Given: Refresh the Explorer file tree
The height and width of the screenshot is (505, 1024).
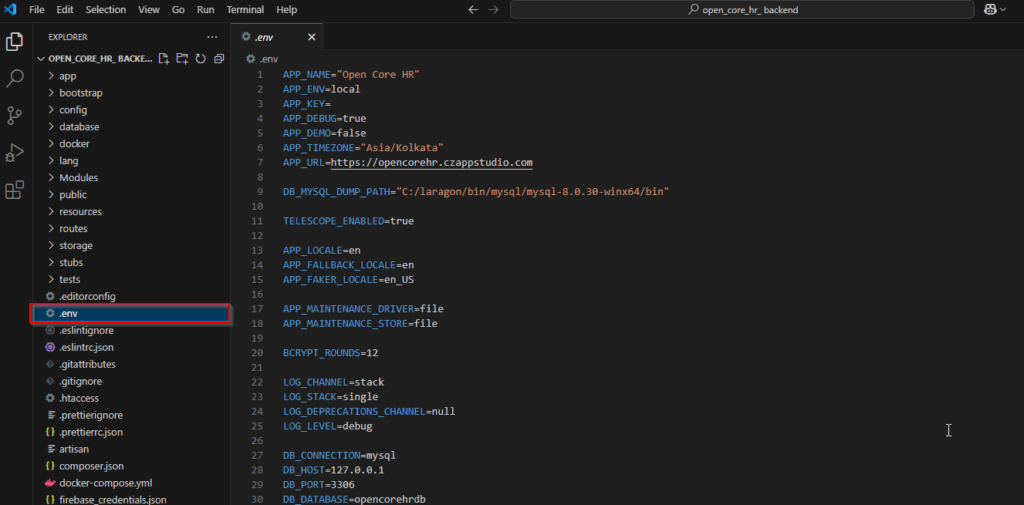Looking at the screenshot, I should pyautogui.click(x=200, y=59).
